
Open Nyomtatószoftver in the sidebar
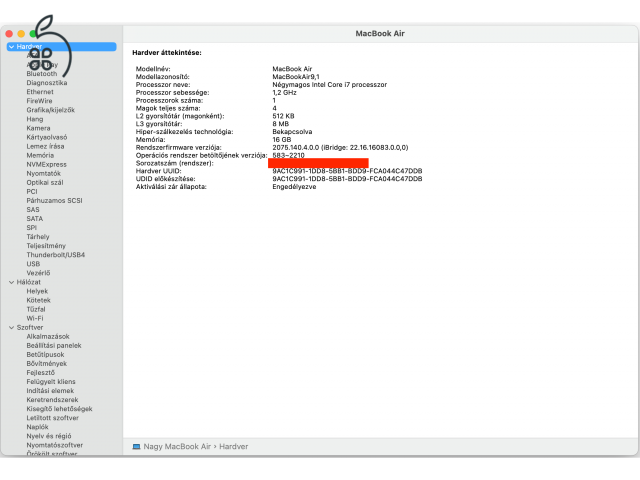tap(55, 445)
